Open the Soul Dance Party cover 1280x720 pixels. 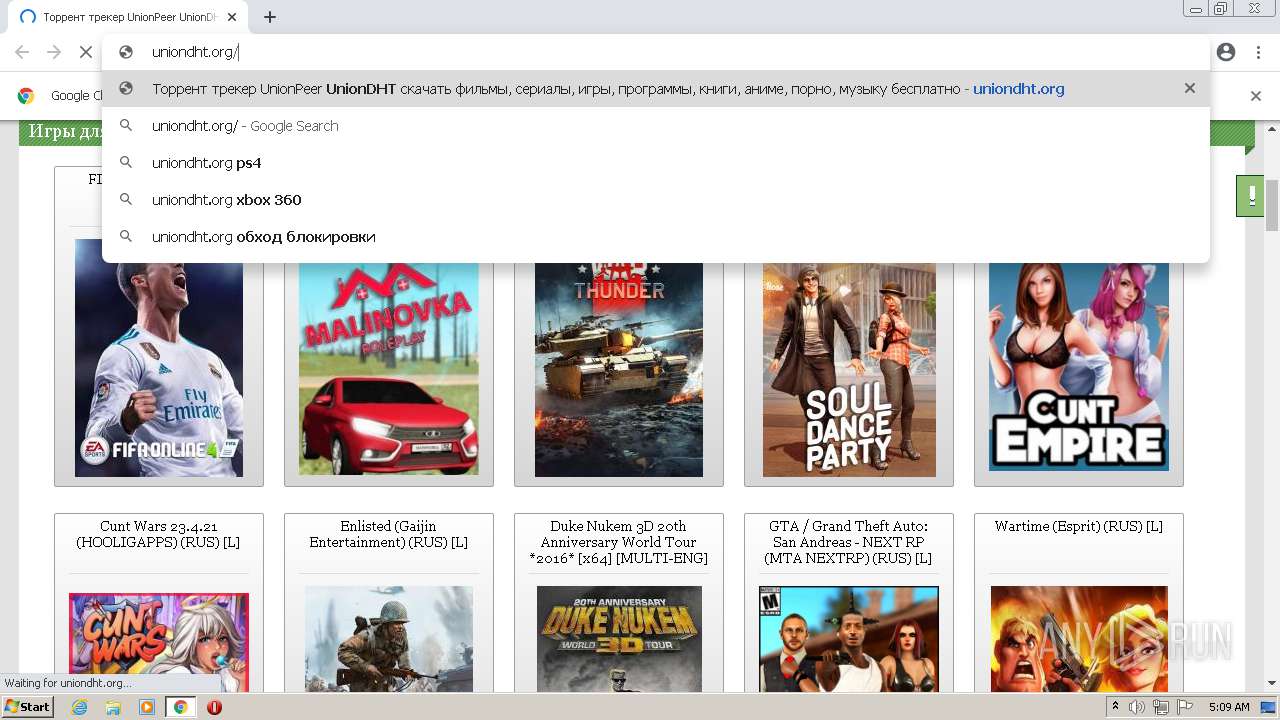click(849, 370)
